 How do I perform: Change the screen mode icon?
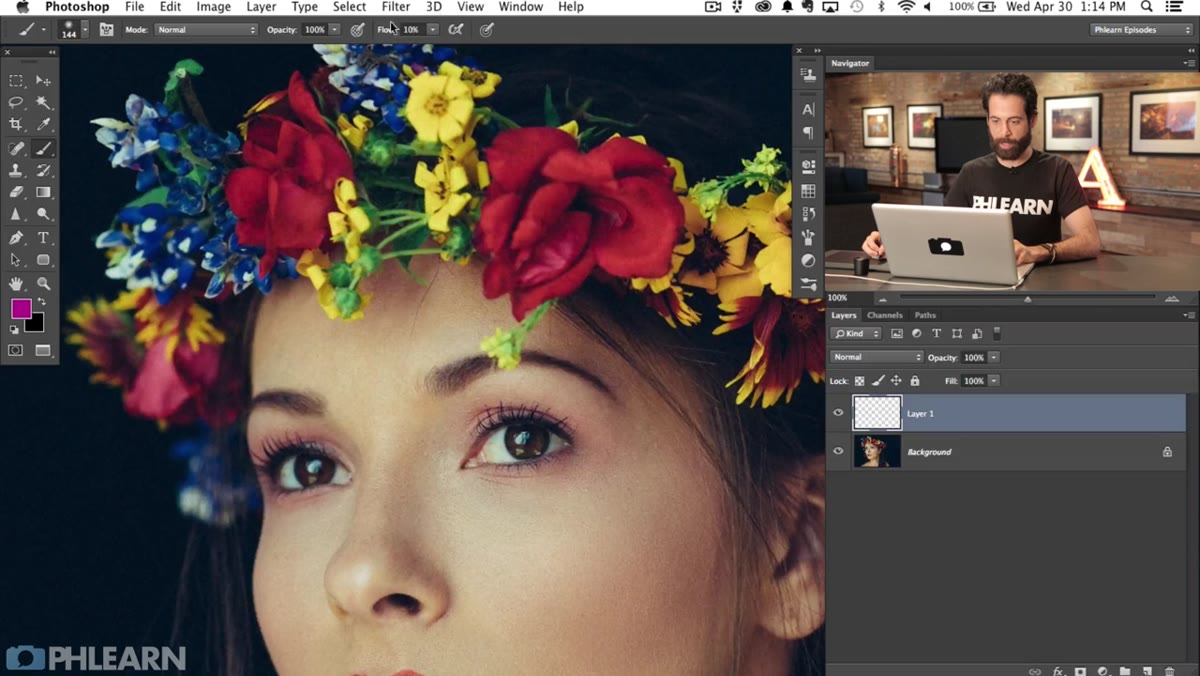(x=43, y=351)
